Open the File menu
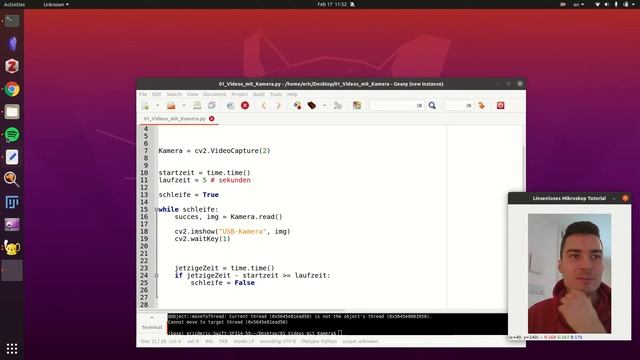Viewport: 640px width, 360px height. [143, 94]
